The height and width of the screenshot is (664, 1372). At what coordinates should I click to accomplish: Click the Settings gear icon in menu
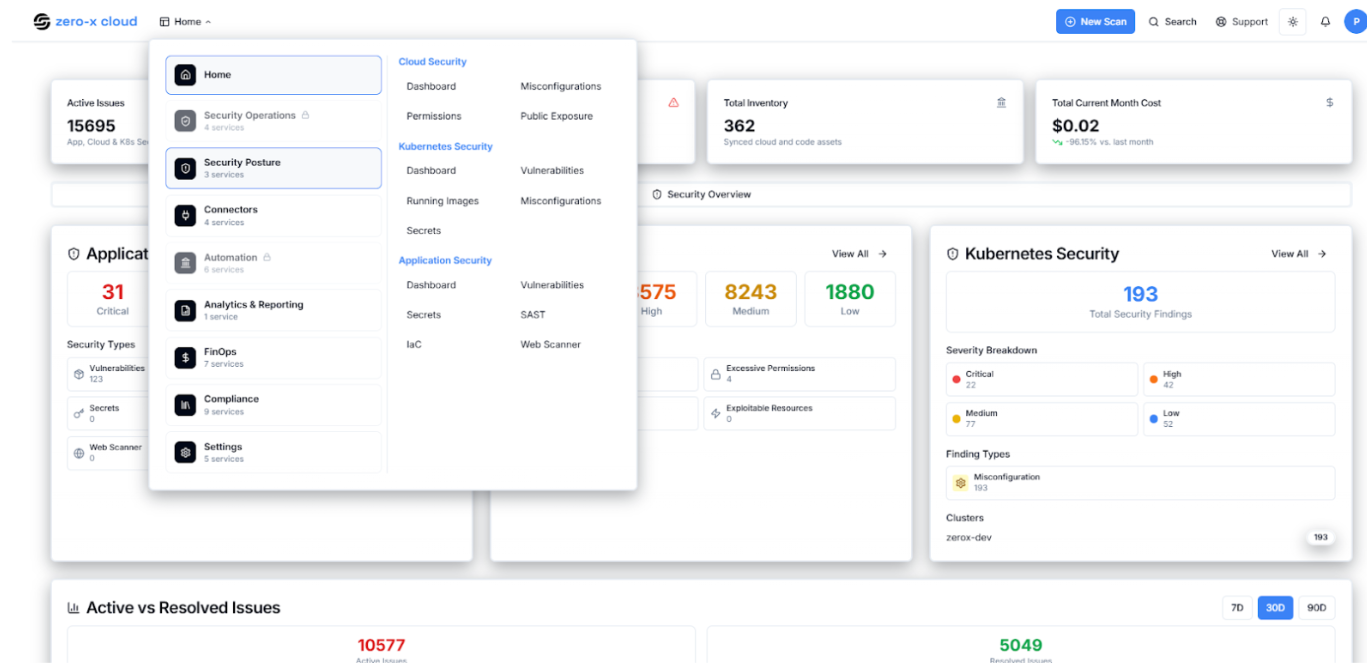[185, 452]
